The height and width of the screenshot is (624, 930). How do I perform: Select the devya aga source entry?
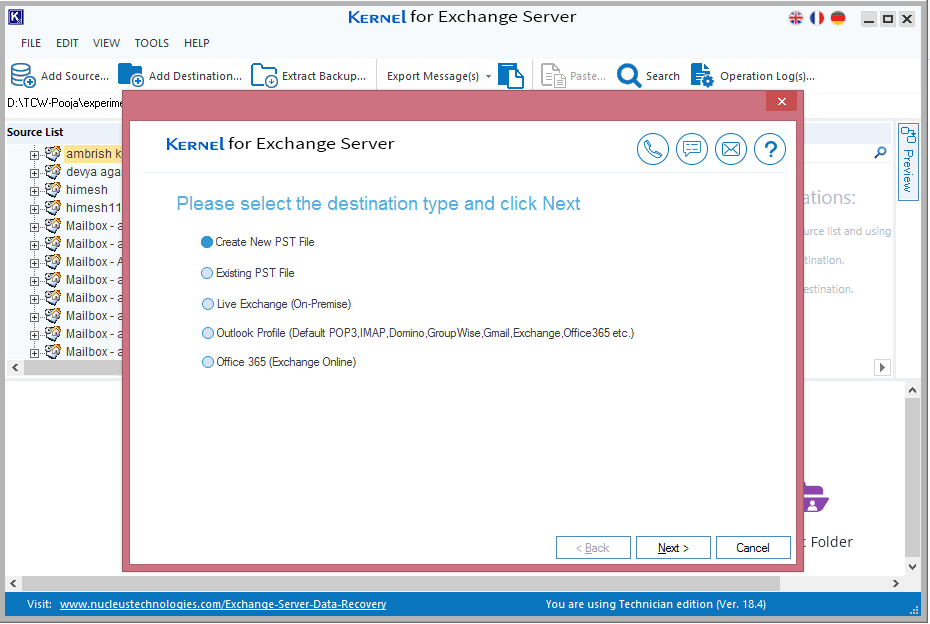click(93, 171)
